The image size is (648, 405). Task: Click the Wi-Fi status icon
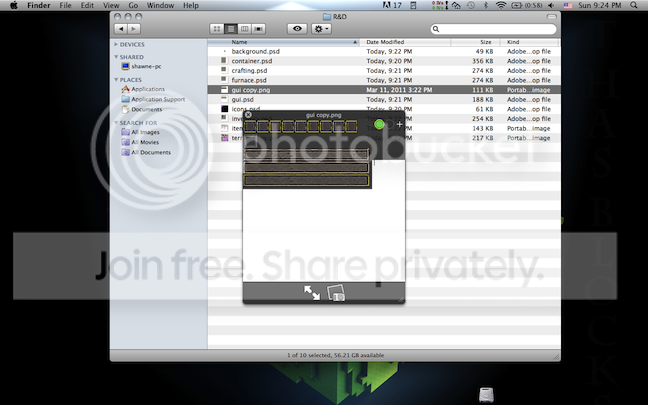[501, 6]
